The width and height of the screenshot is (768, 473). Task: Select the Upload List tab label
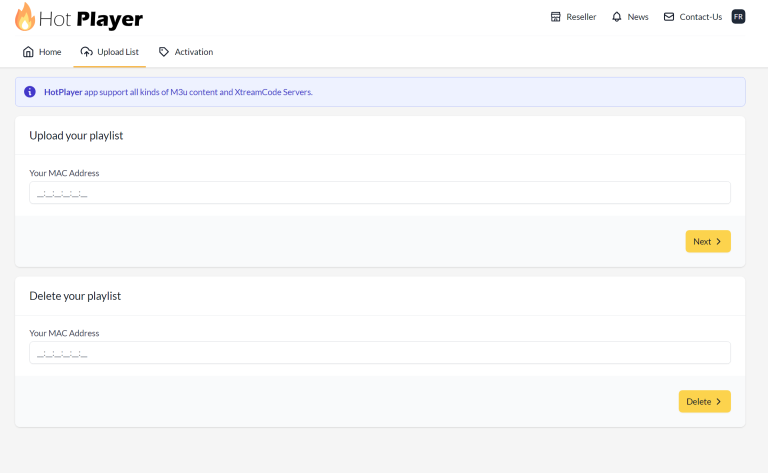118,52
